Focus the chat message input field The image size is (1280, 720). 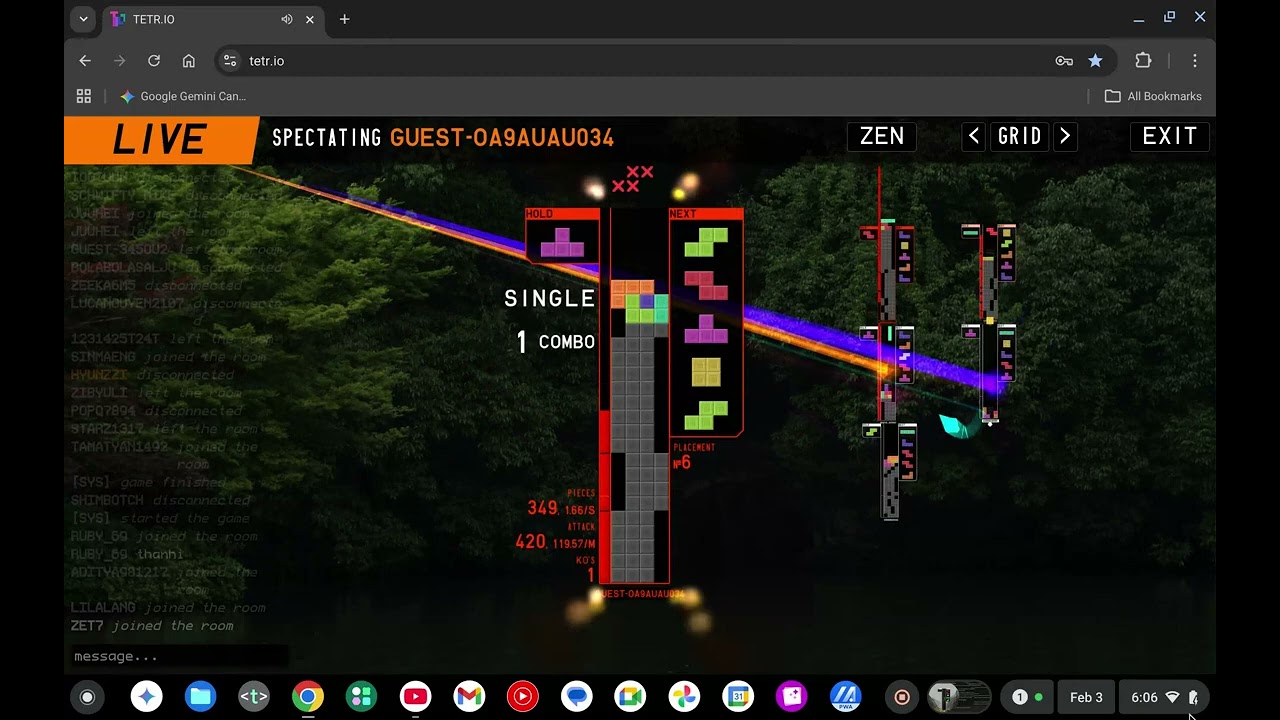180,656
